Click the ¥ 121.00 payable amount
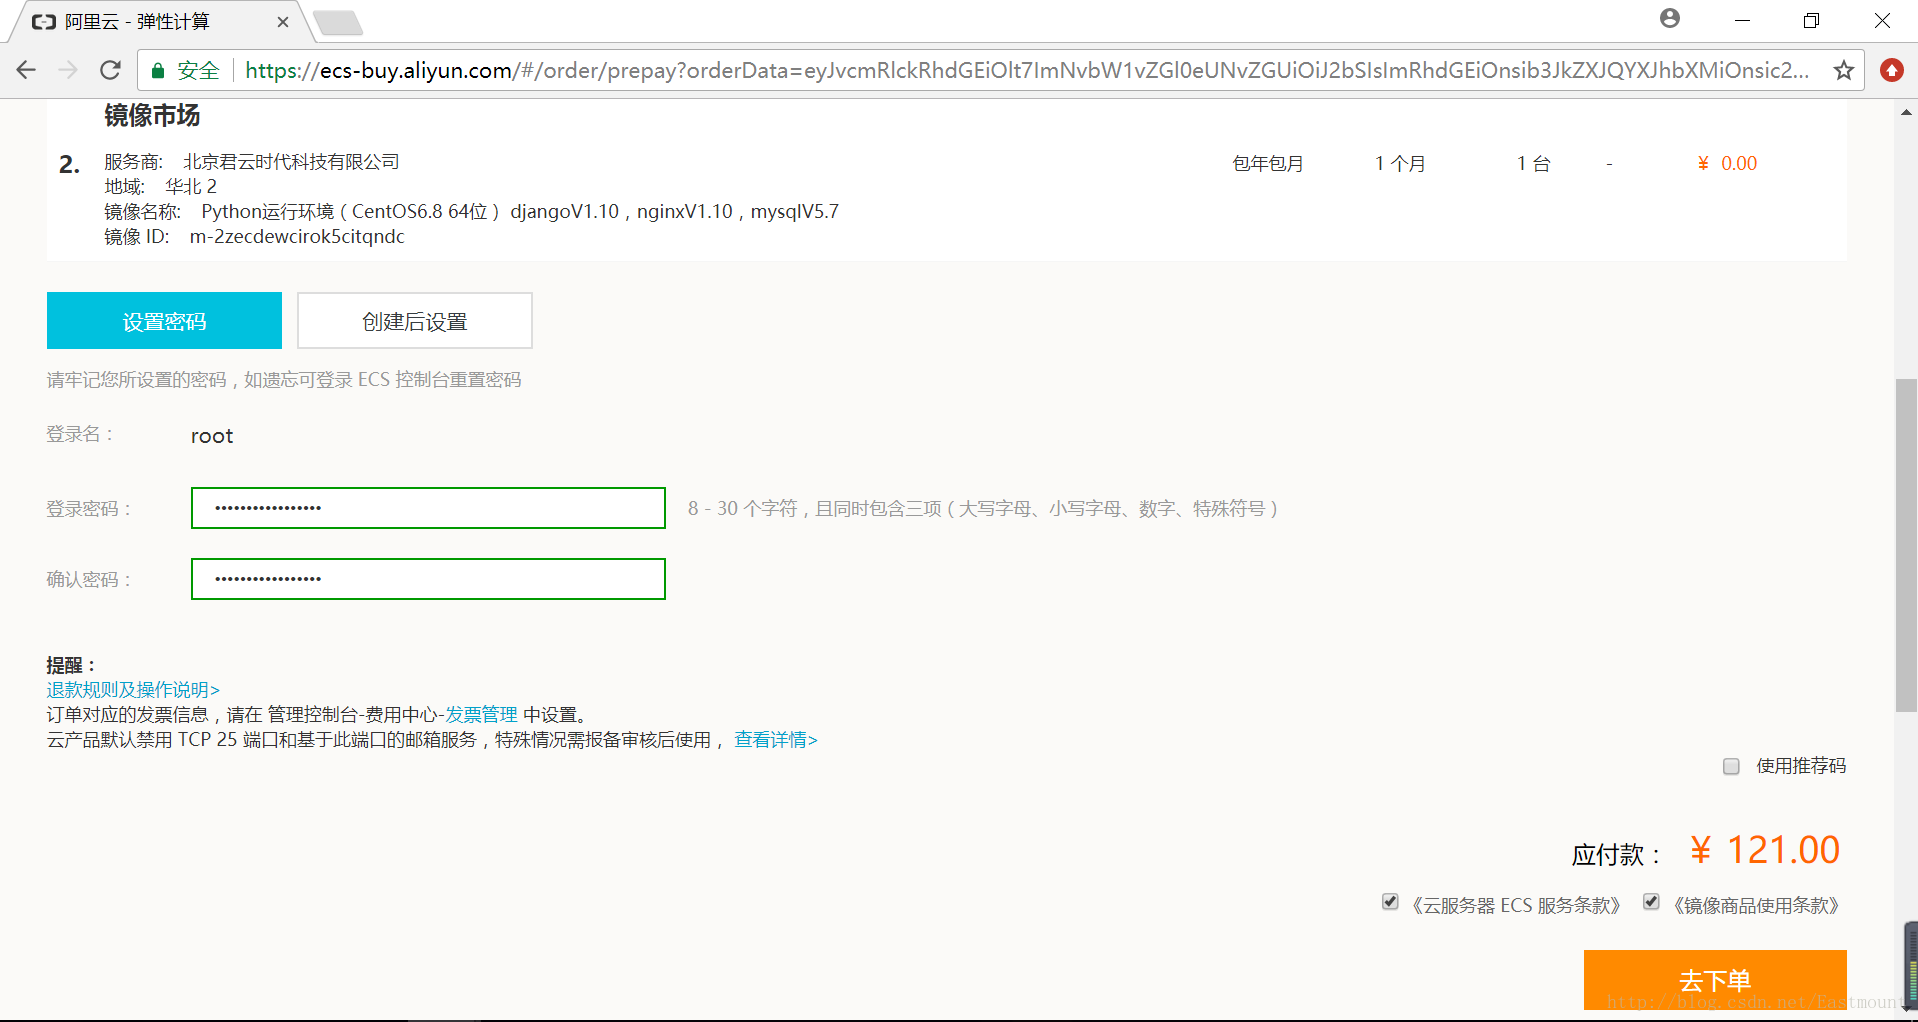The width and height of the screenshot is (1918, 1022). coord(1764,850)
